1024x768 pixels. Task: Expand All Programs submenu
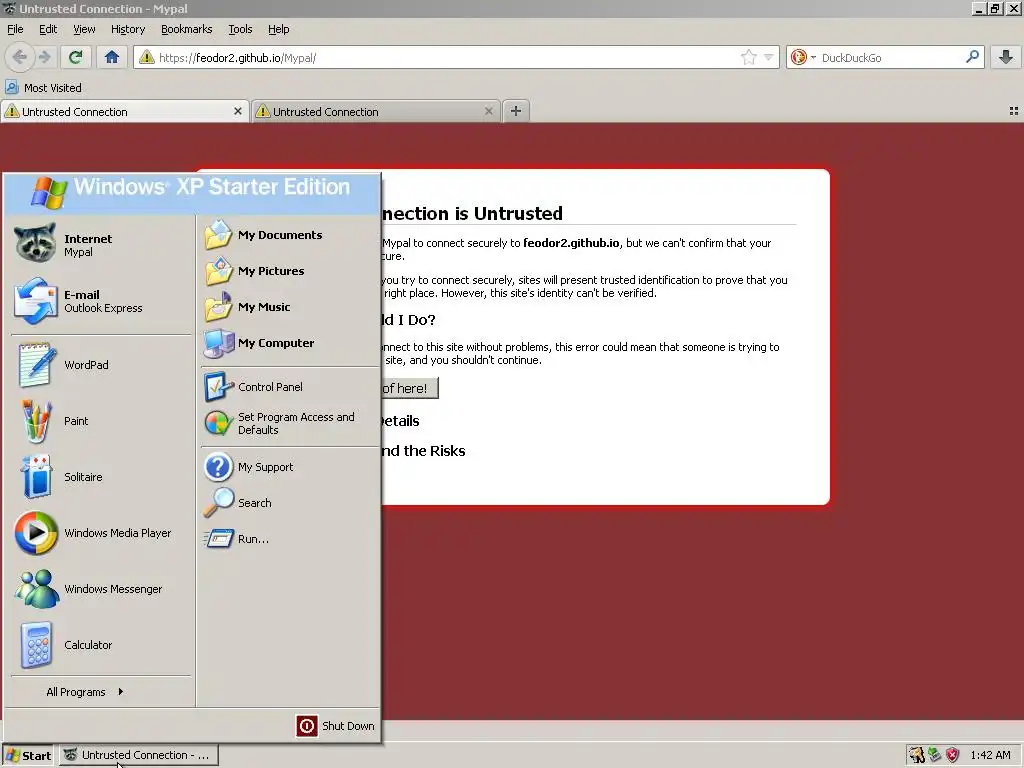click(84, 692)
